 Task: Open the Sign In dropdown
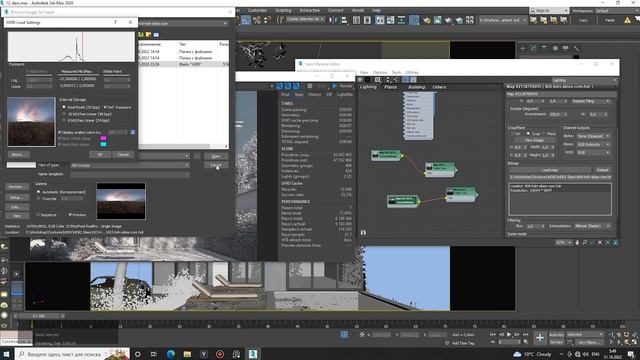click(x=549, y=10)
